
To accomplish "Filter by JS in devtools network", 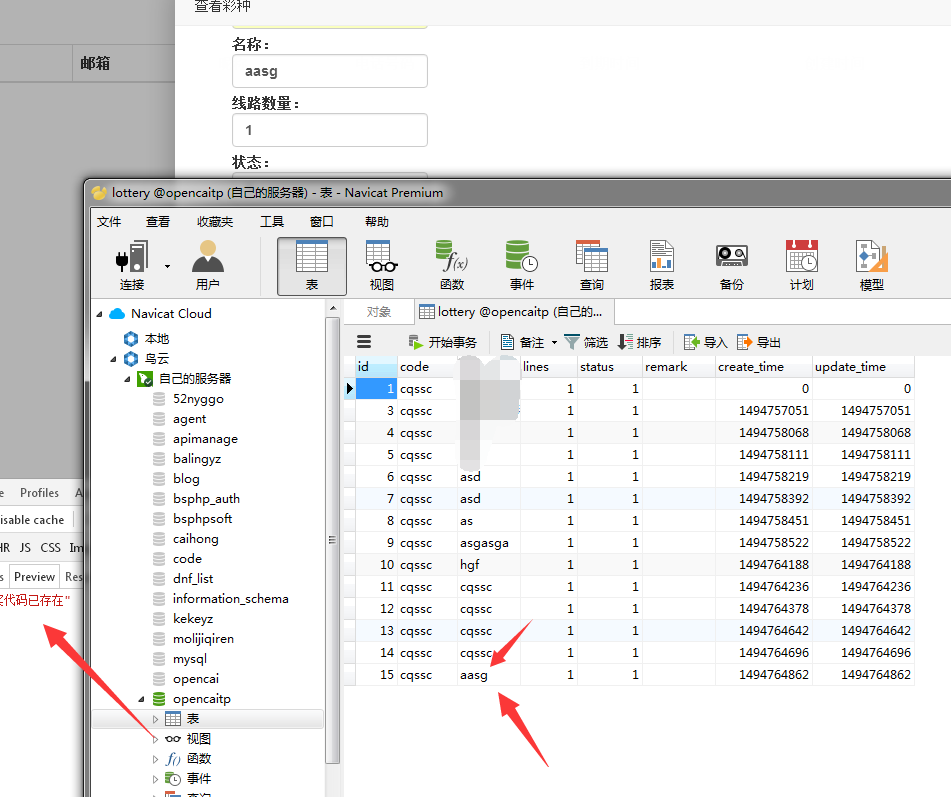I will (x=25, y=548).
